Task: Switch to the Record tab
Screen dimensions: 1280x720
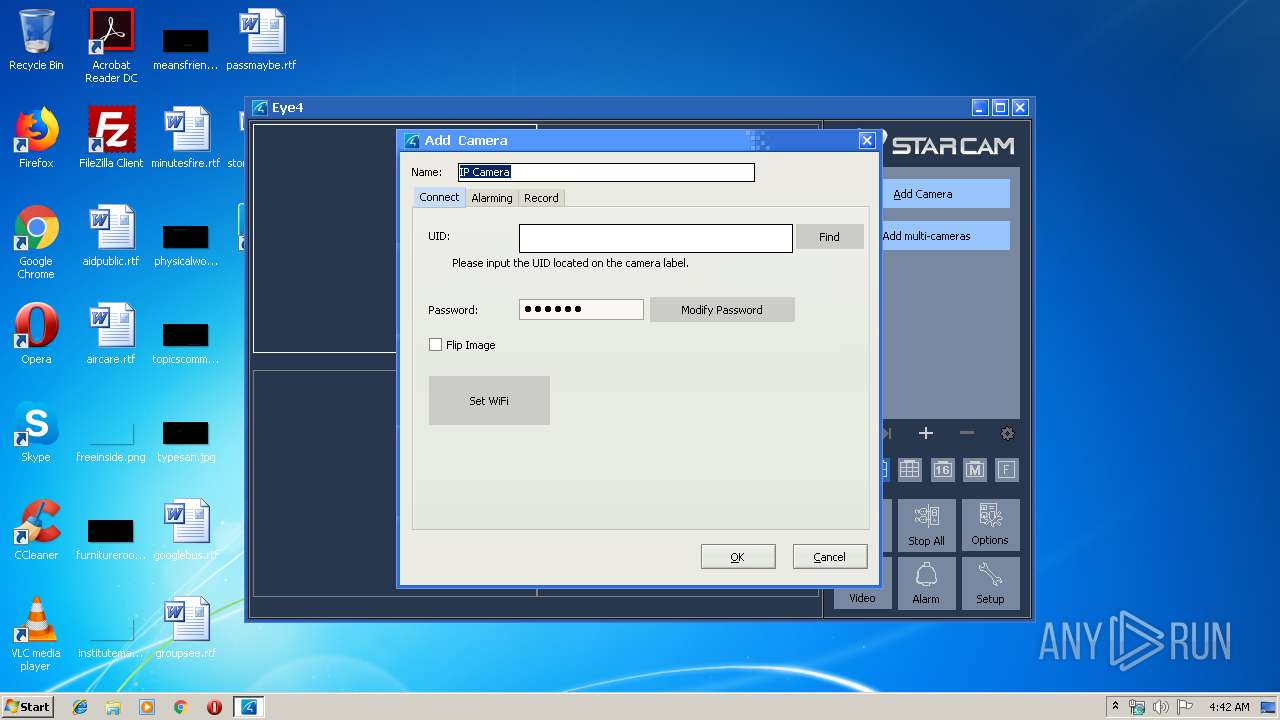Action: tap(541, 198)
